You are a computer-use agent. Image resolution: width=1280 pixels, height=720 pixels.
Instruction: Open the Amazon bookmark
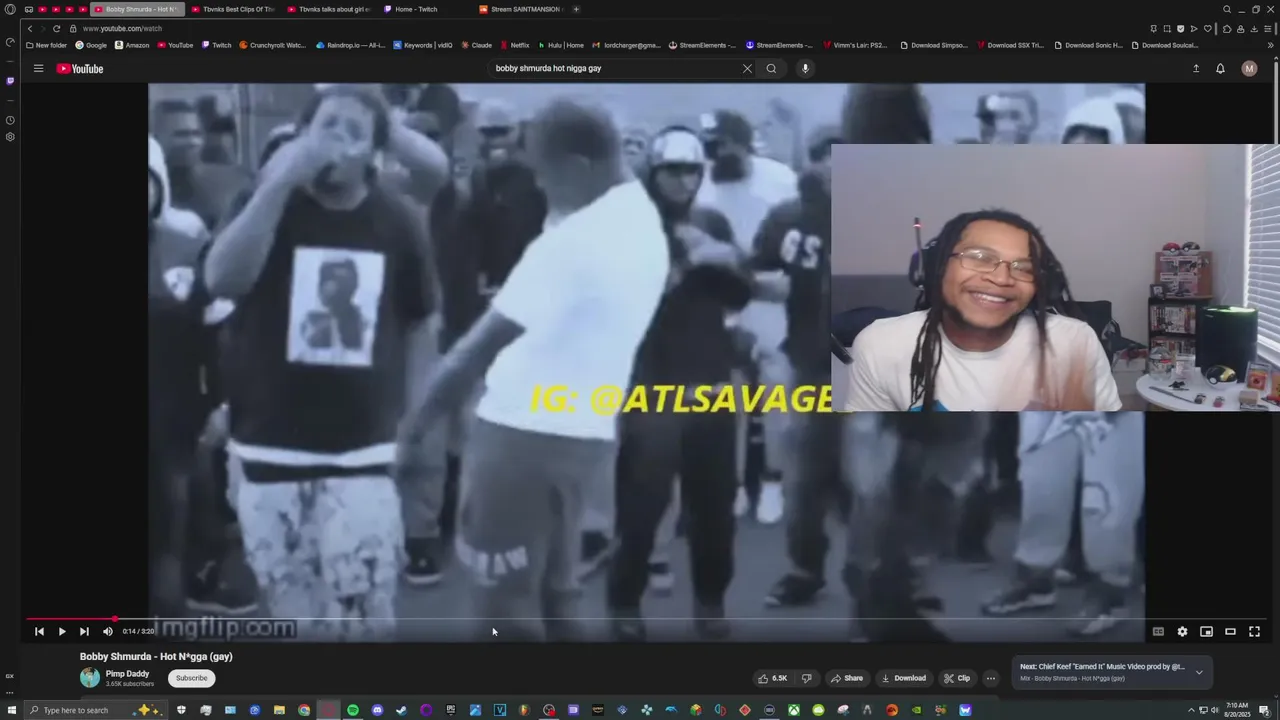coord(132,45)
